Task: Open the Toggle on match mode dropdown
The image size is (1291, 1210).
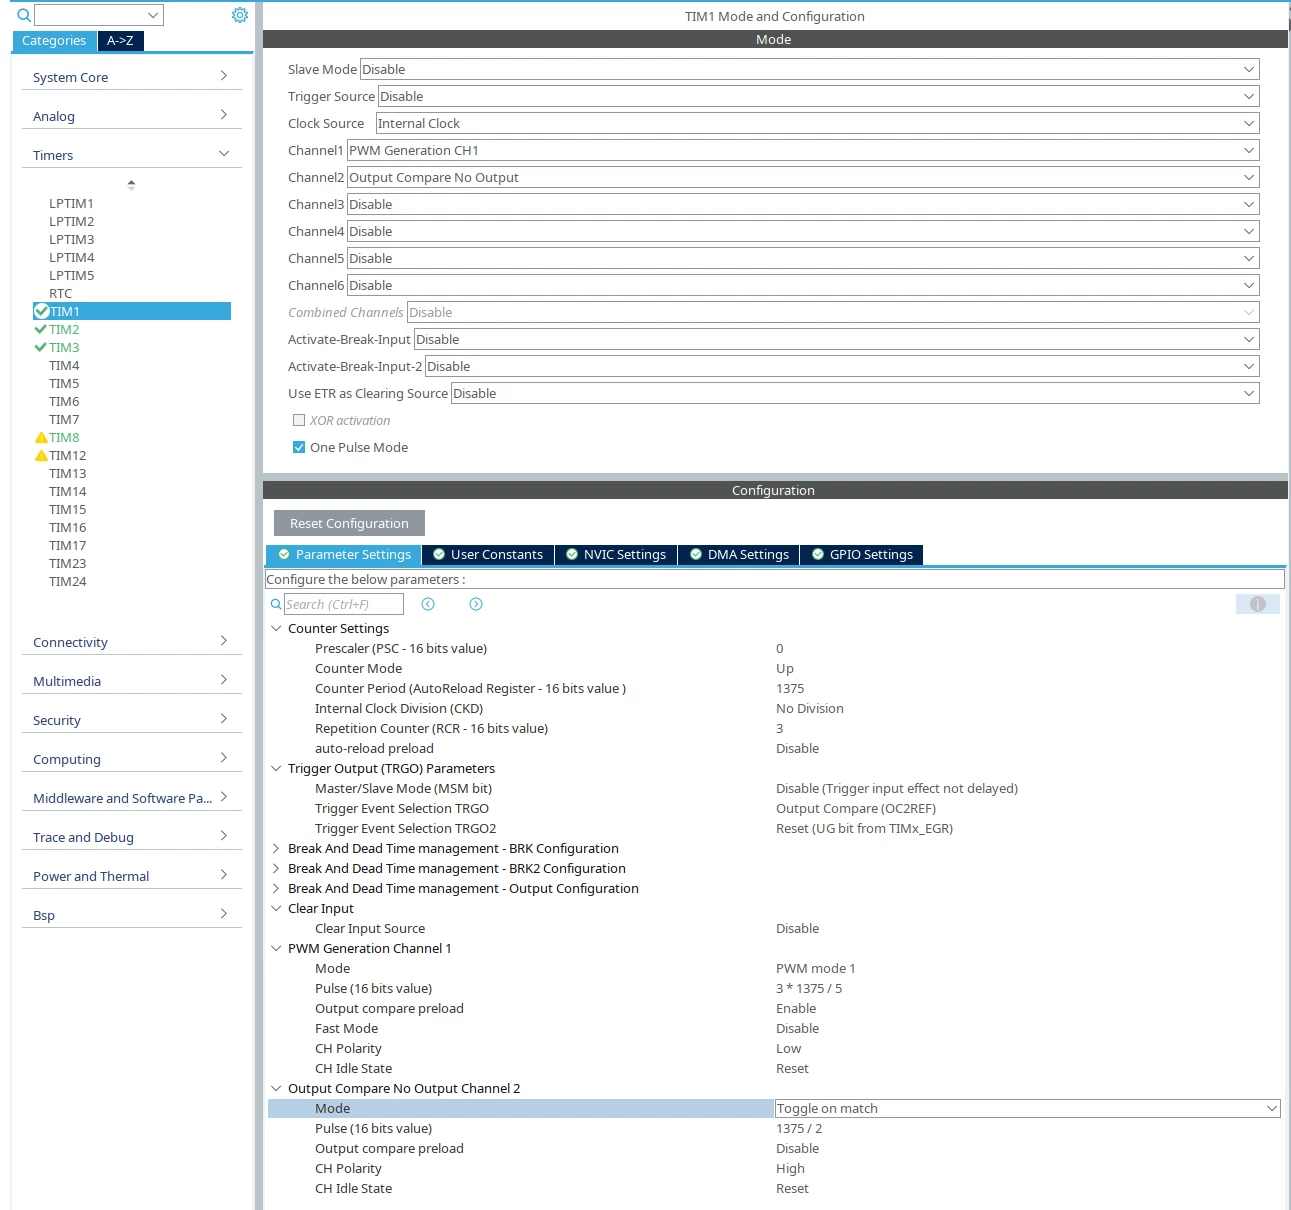Action: click(1028, 1108)
